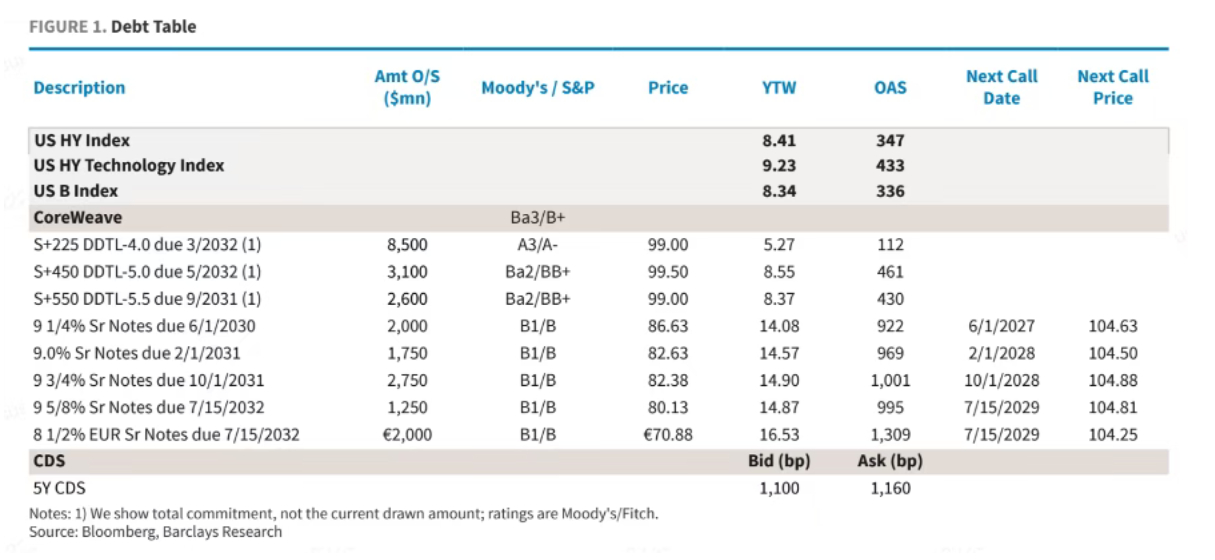The image size is (1215, 560).
Task: Click the CoreWeave section row
Action: [598, 218]
